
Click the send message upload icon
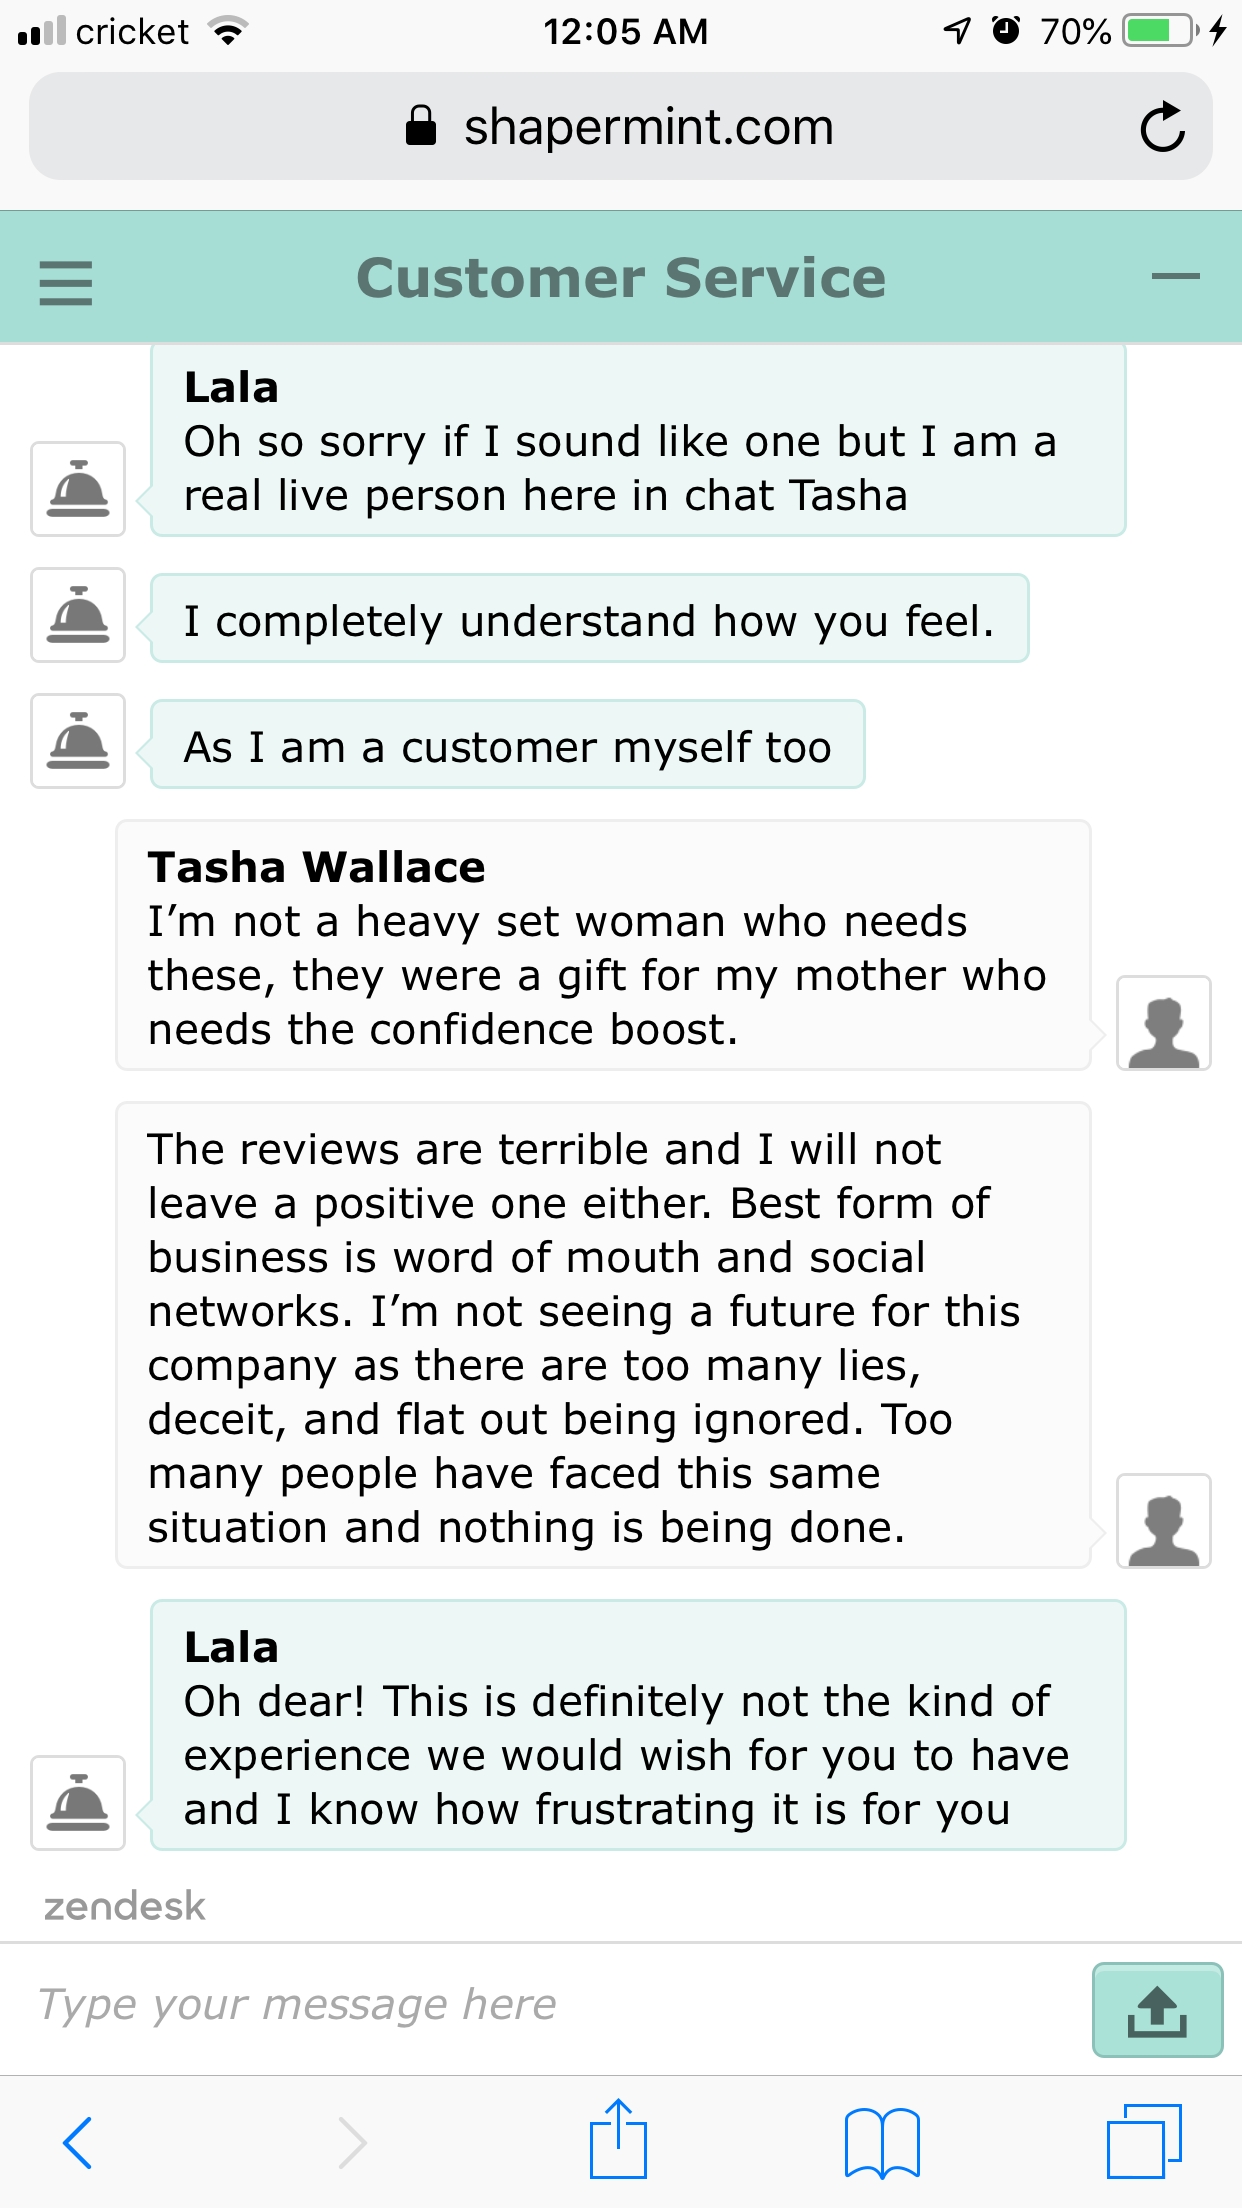[1157, 2010]
